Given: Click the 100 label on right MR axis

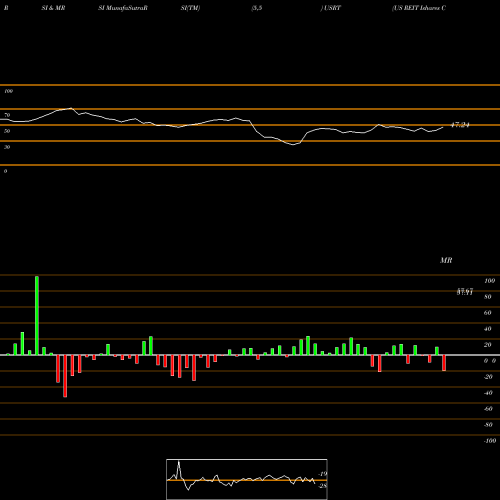Looking at the screenshot, I should pos(489,281).
